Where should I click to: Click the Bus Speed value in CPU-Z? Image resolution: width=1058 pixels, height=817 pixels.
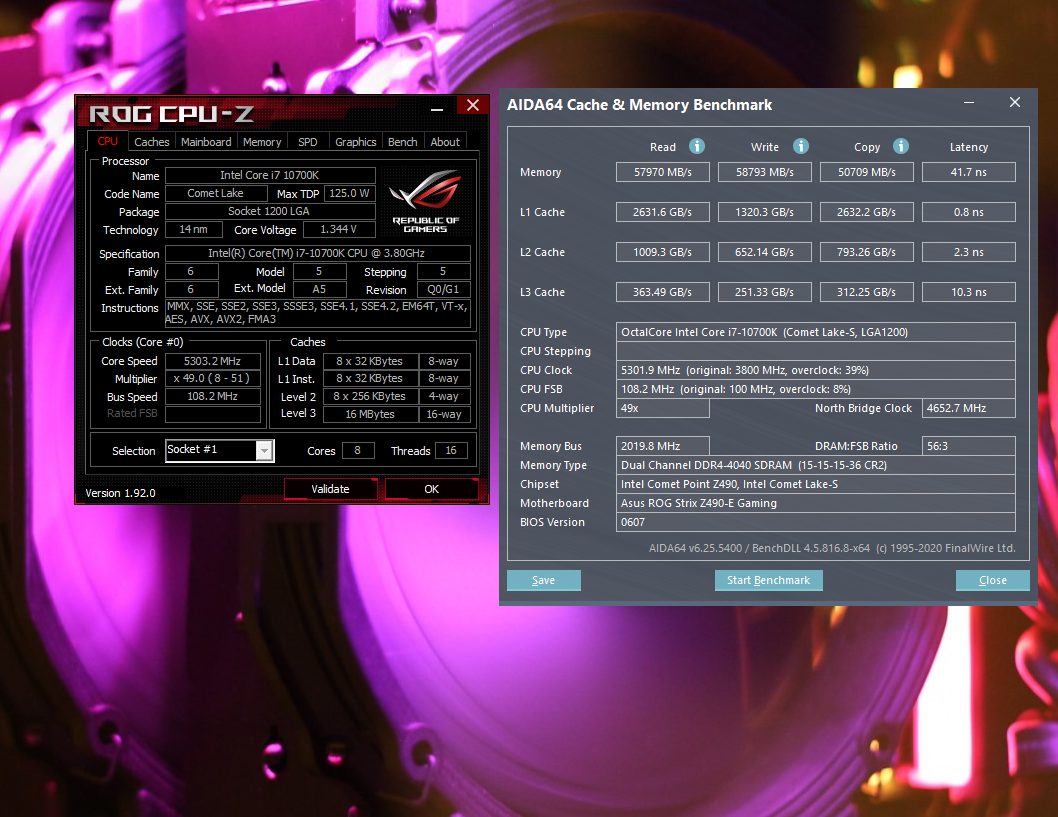pyautogui.click(x=213, y=397)
